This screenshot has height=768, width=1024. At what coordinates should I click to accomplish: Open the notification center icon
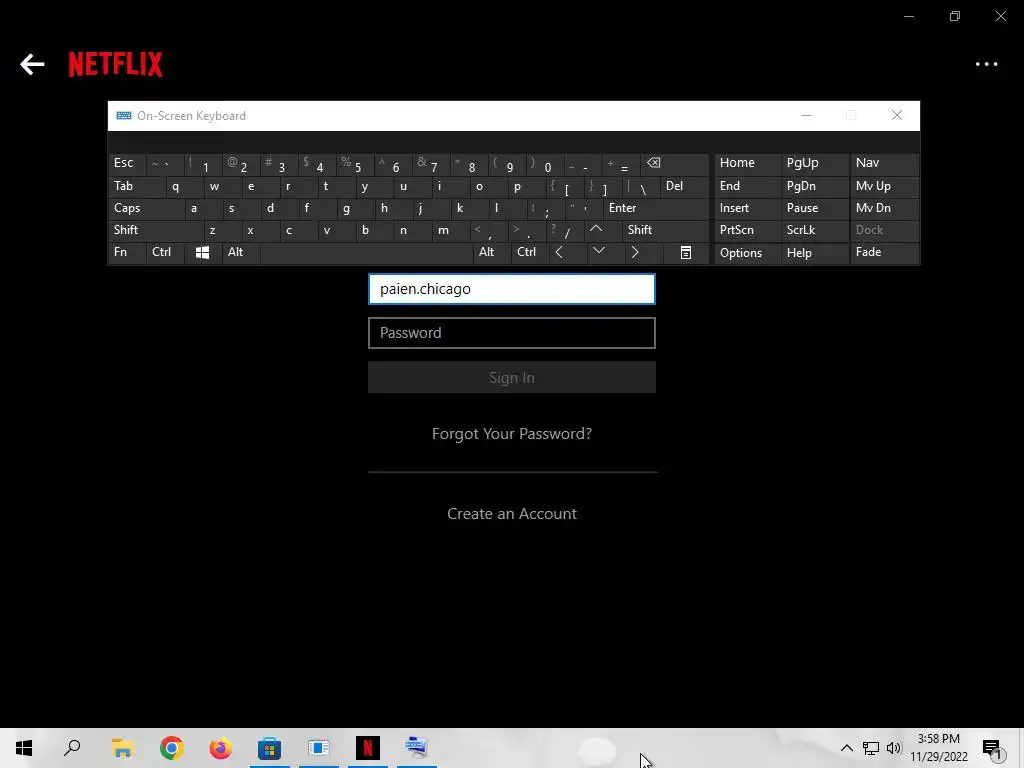[x=991, y=749]
